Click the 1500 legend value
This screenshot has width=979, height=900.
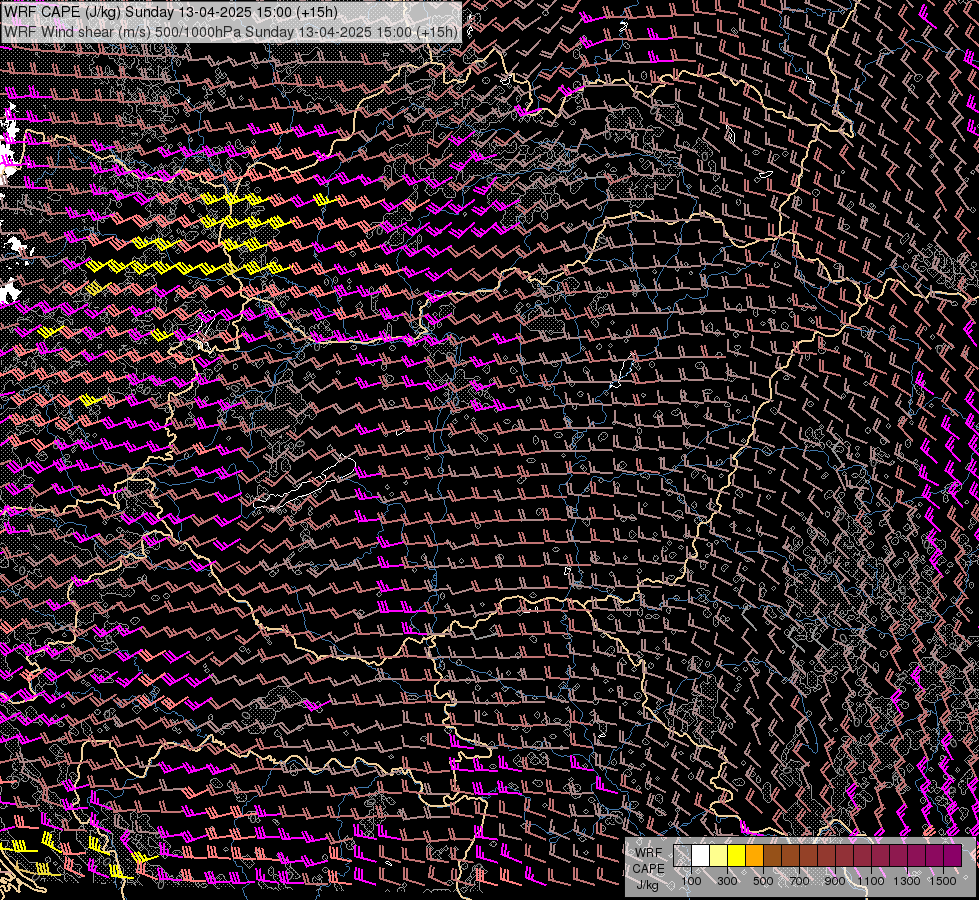[943, 881]
